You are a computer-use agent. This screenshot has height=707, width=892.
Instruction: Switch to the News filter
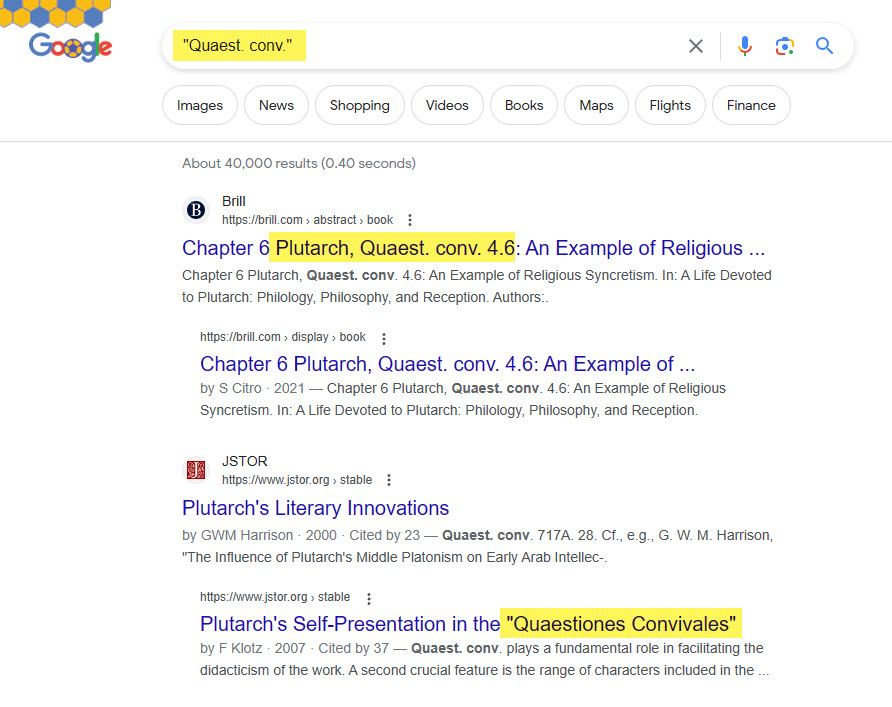276,105
